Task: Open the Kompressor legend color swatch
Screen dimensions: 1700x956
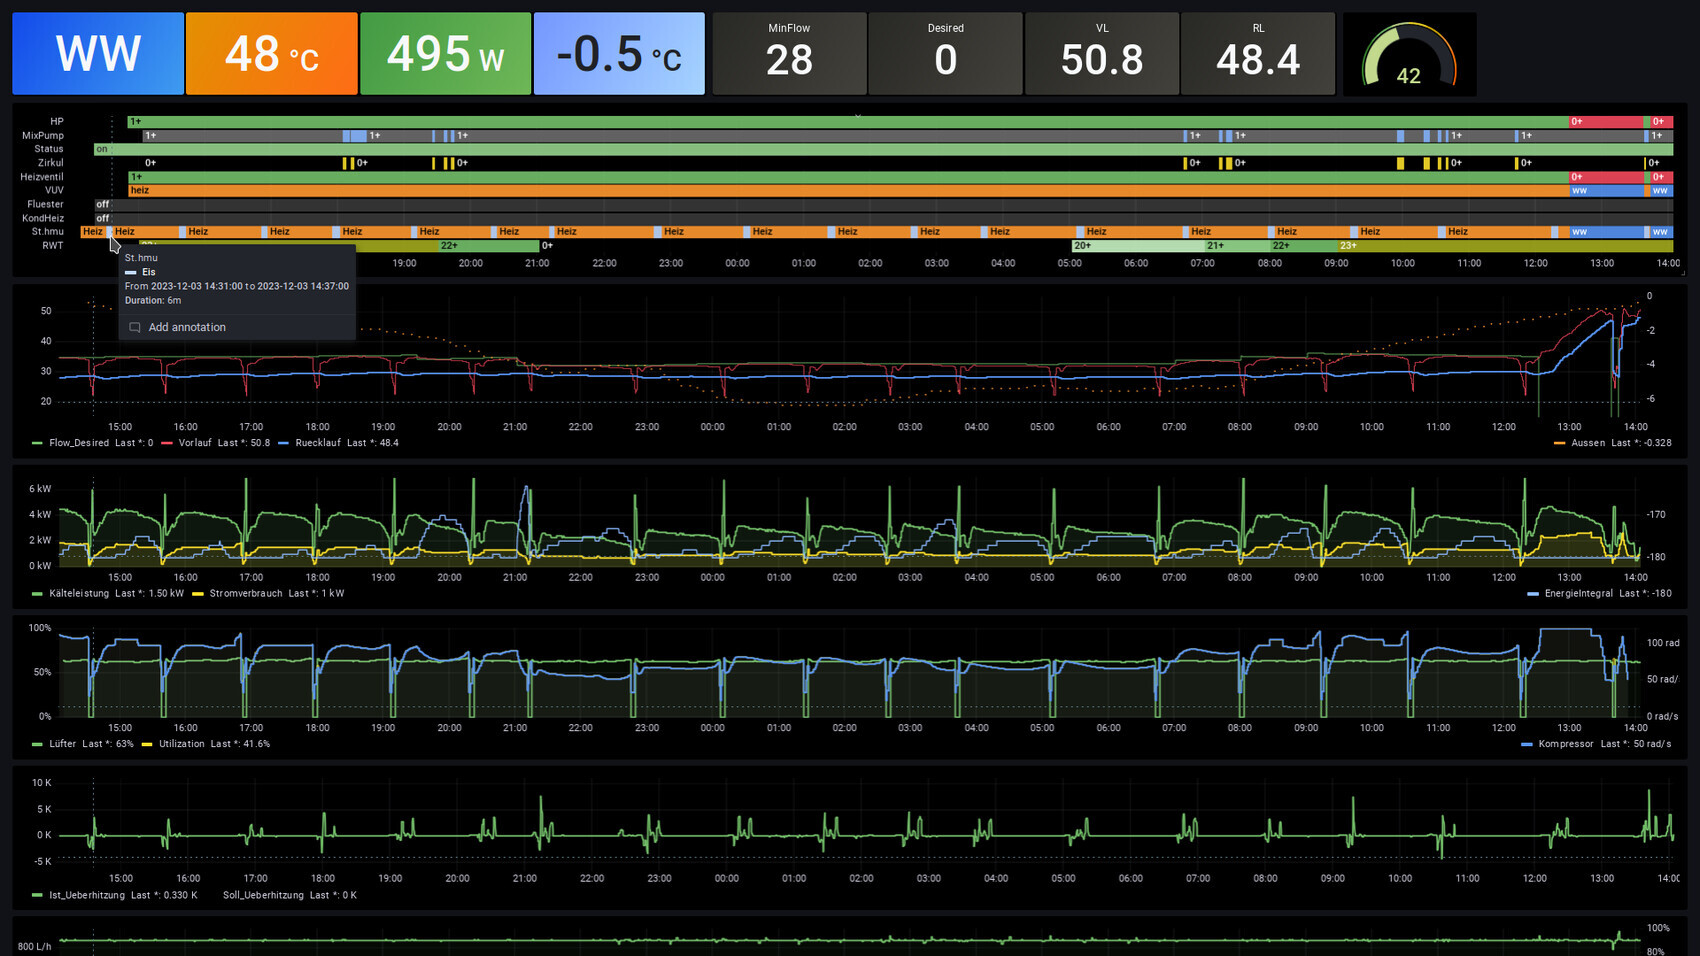Action: point(1526,745)
